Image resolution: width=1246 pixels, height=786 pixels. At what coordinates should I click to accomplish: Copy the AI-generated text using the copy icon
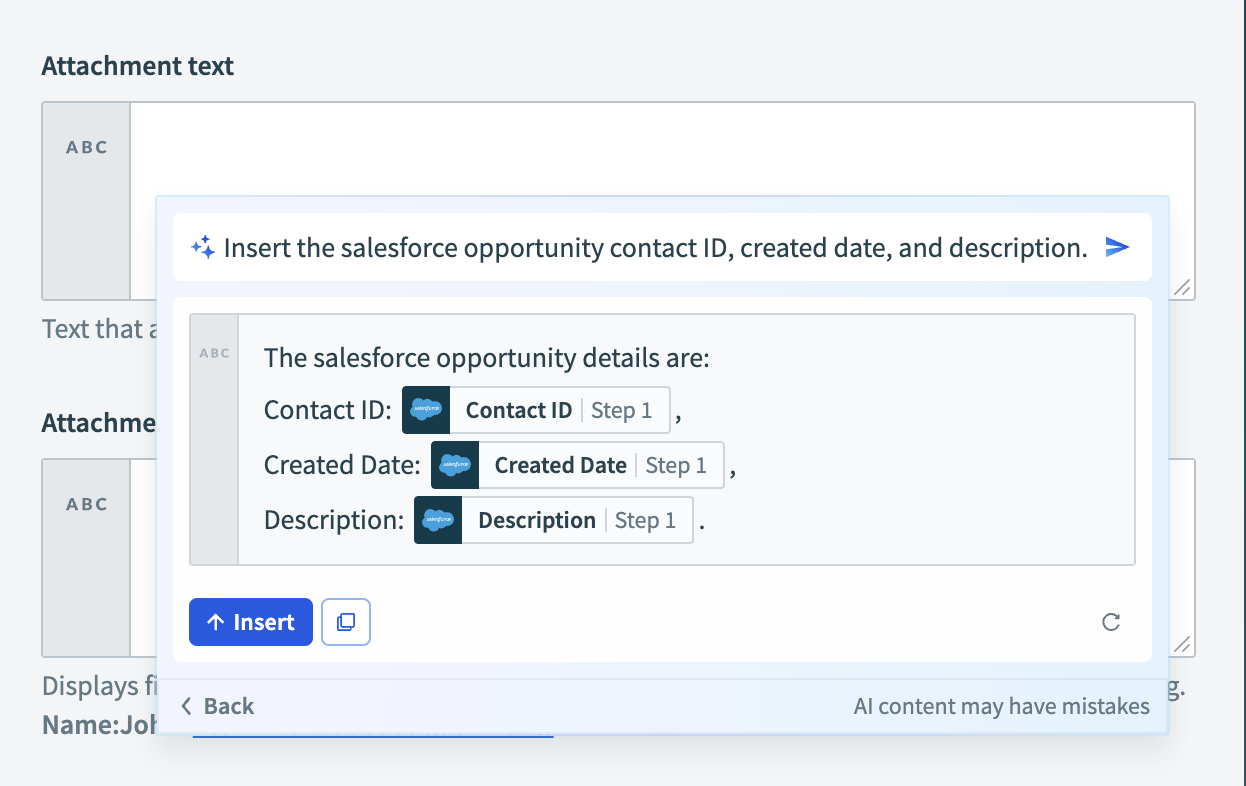345,621
